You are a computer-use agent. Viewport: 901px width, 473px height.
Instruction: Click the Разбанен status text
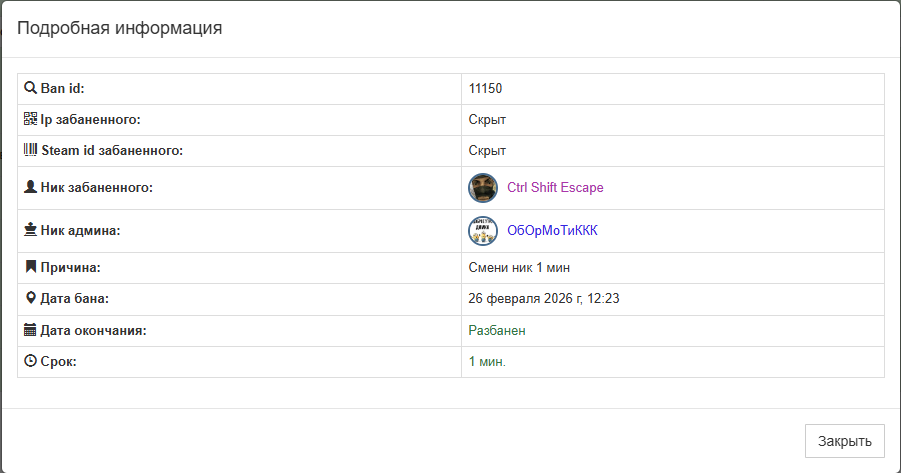coord(497,330)
